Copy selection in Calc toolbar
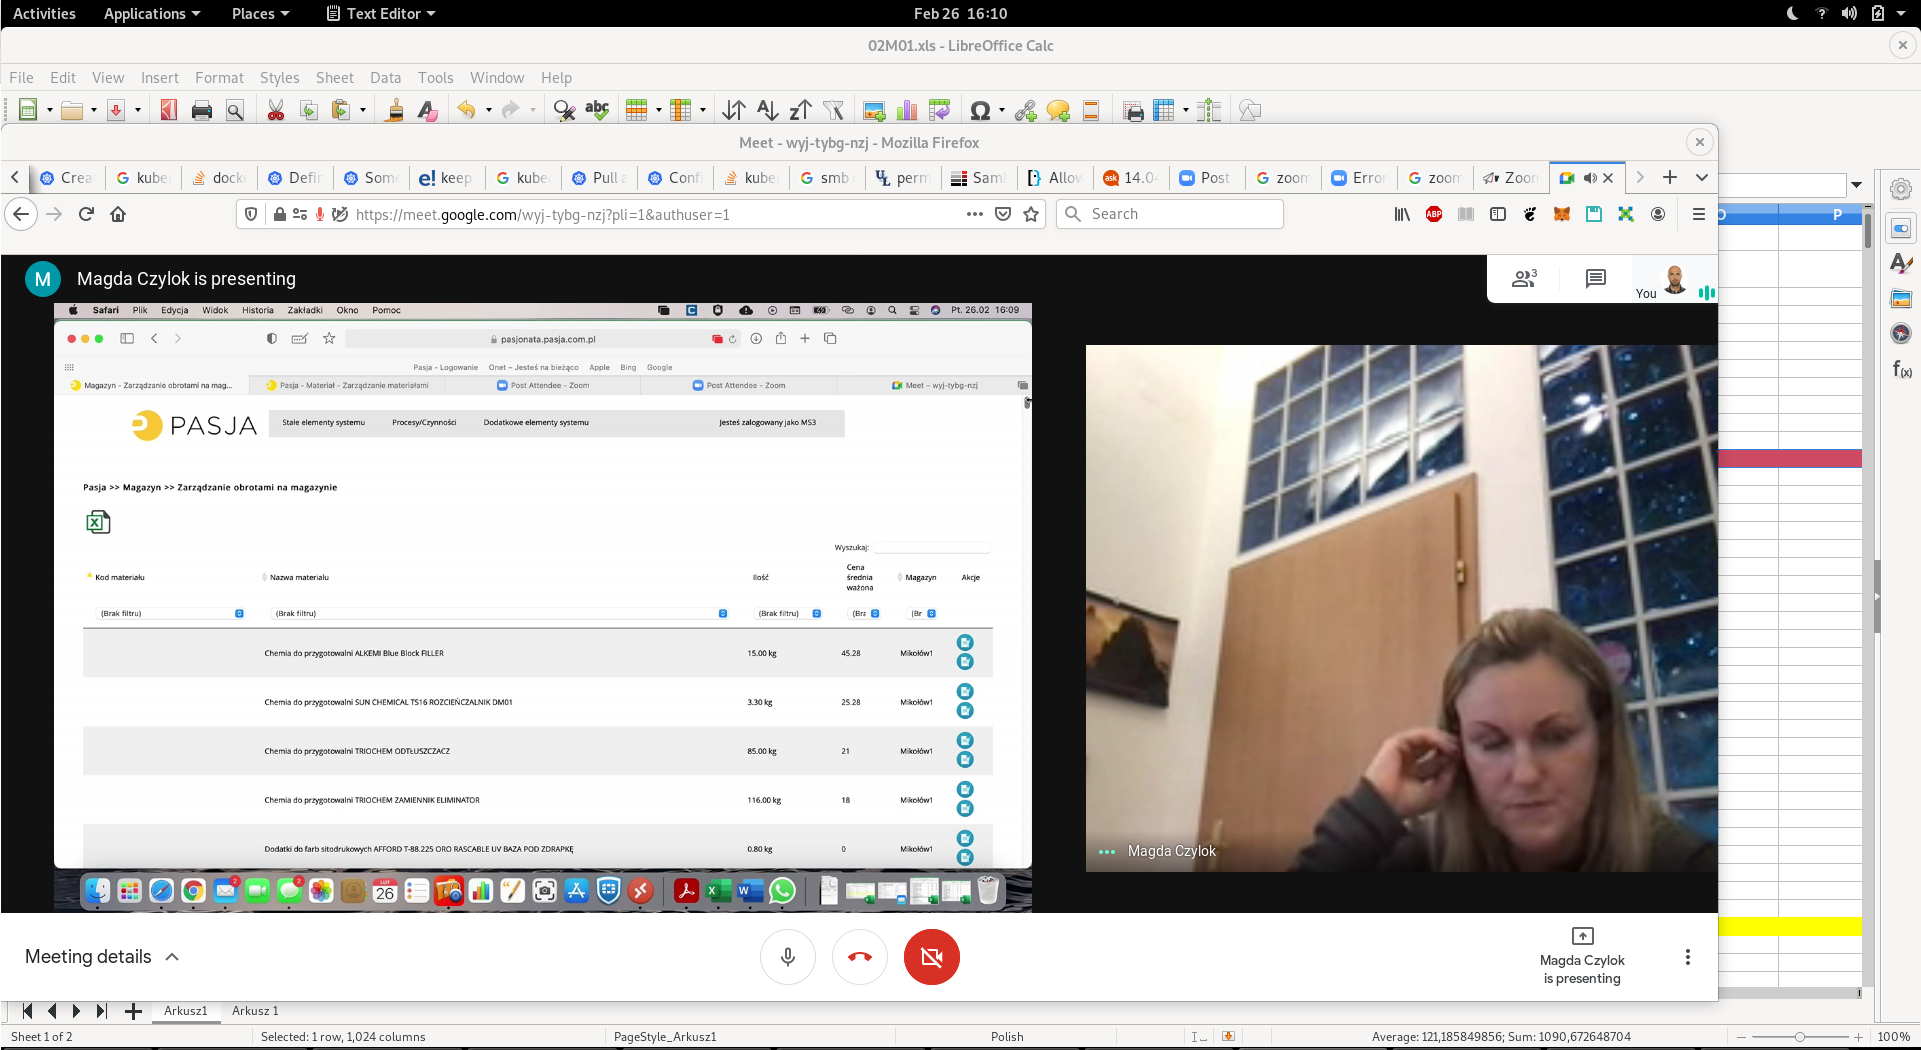Viewport: 1921px width, 1050px height. (309, 110)
